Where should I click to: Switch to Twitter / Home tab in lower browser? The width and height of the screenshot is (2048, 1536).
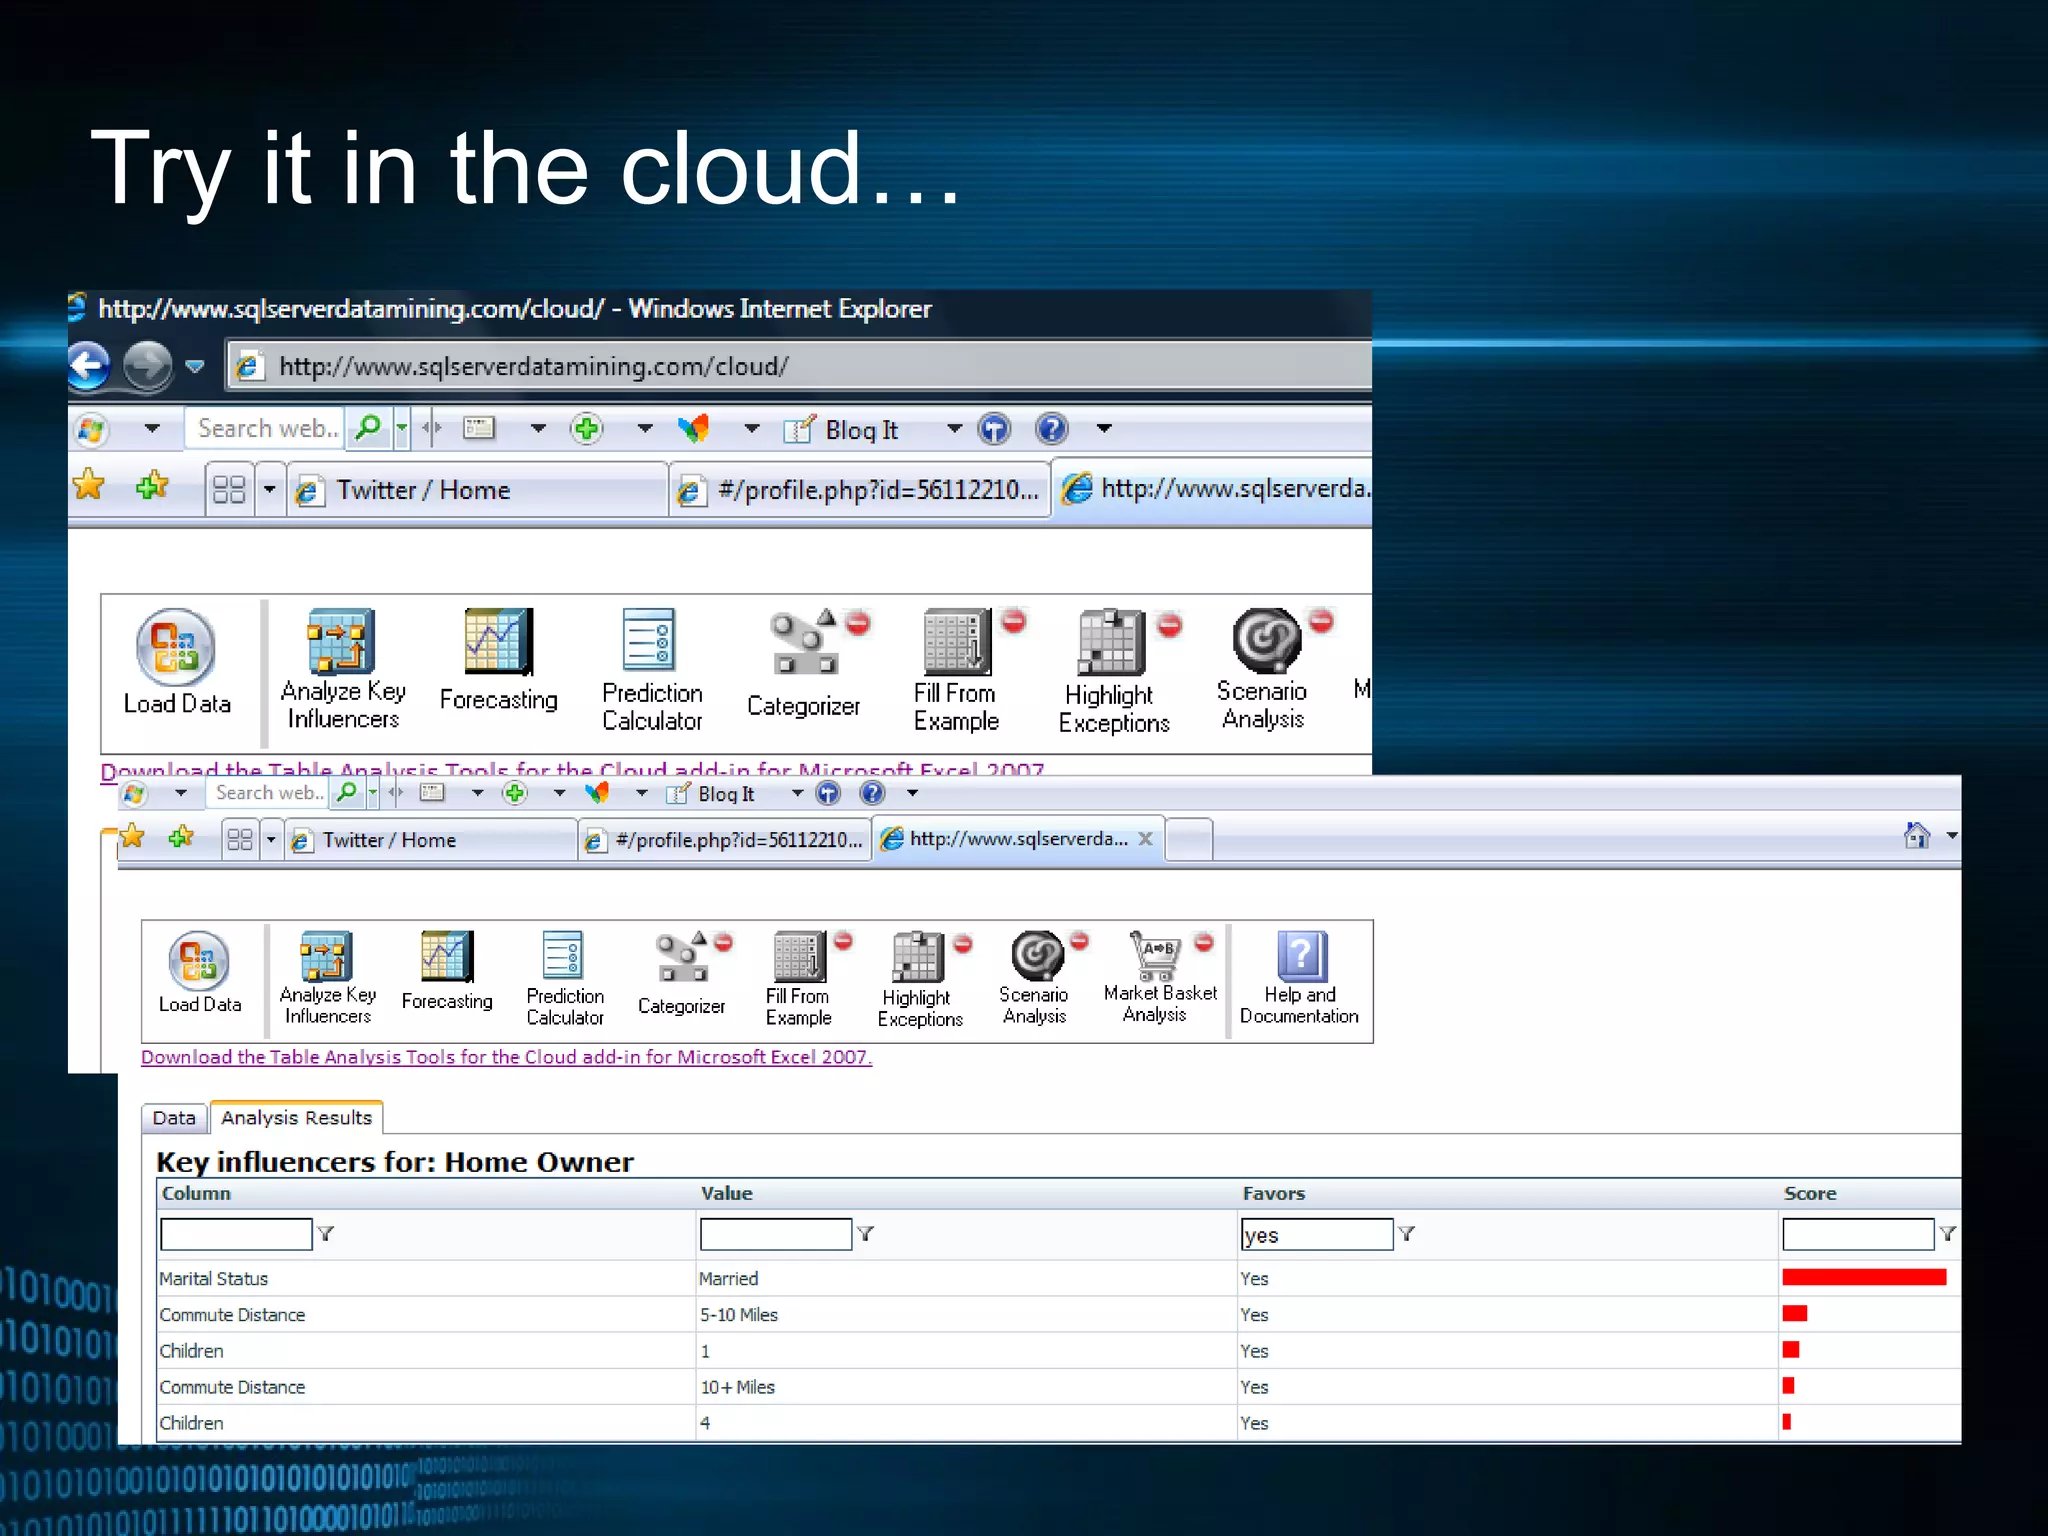[x=390, y=840]
